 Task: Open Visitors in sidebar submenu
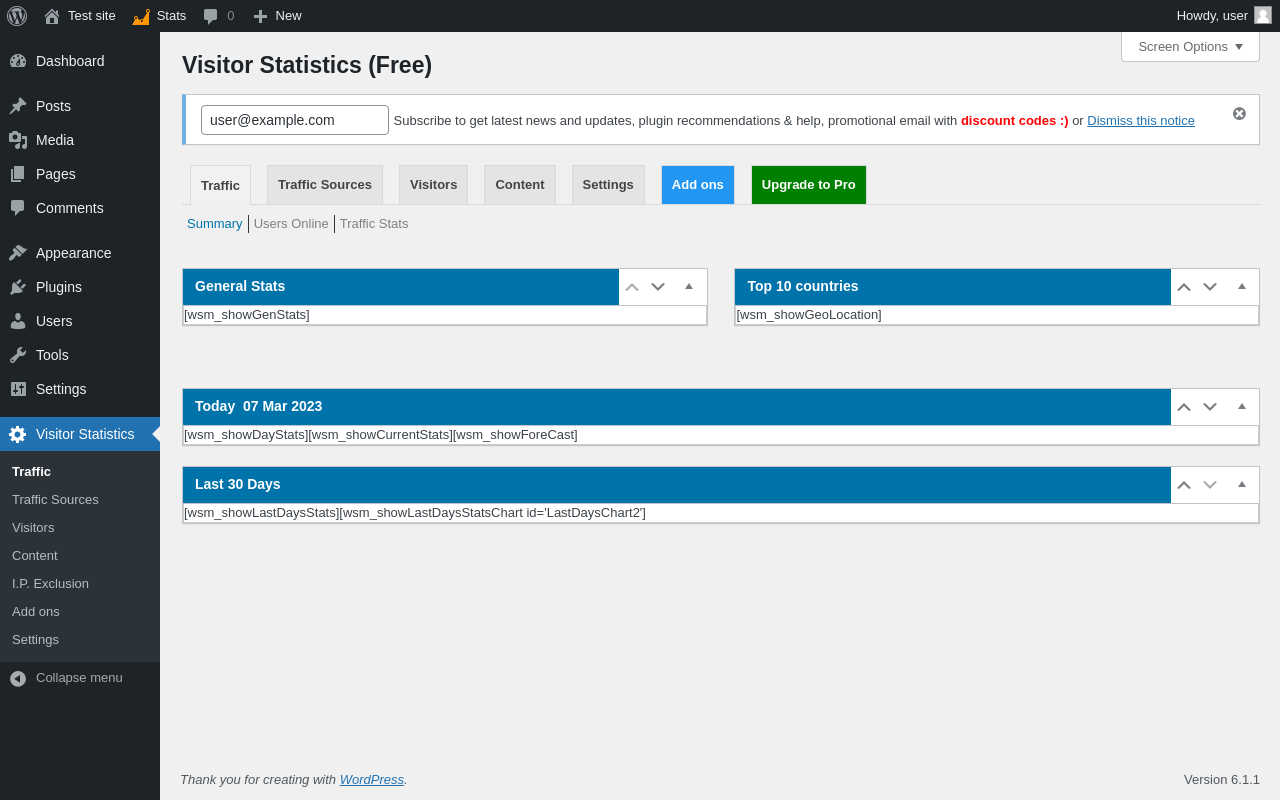point(33,528)
